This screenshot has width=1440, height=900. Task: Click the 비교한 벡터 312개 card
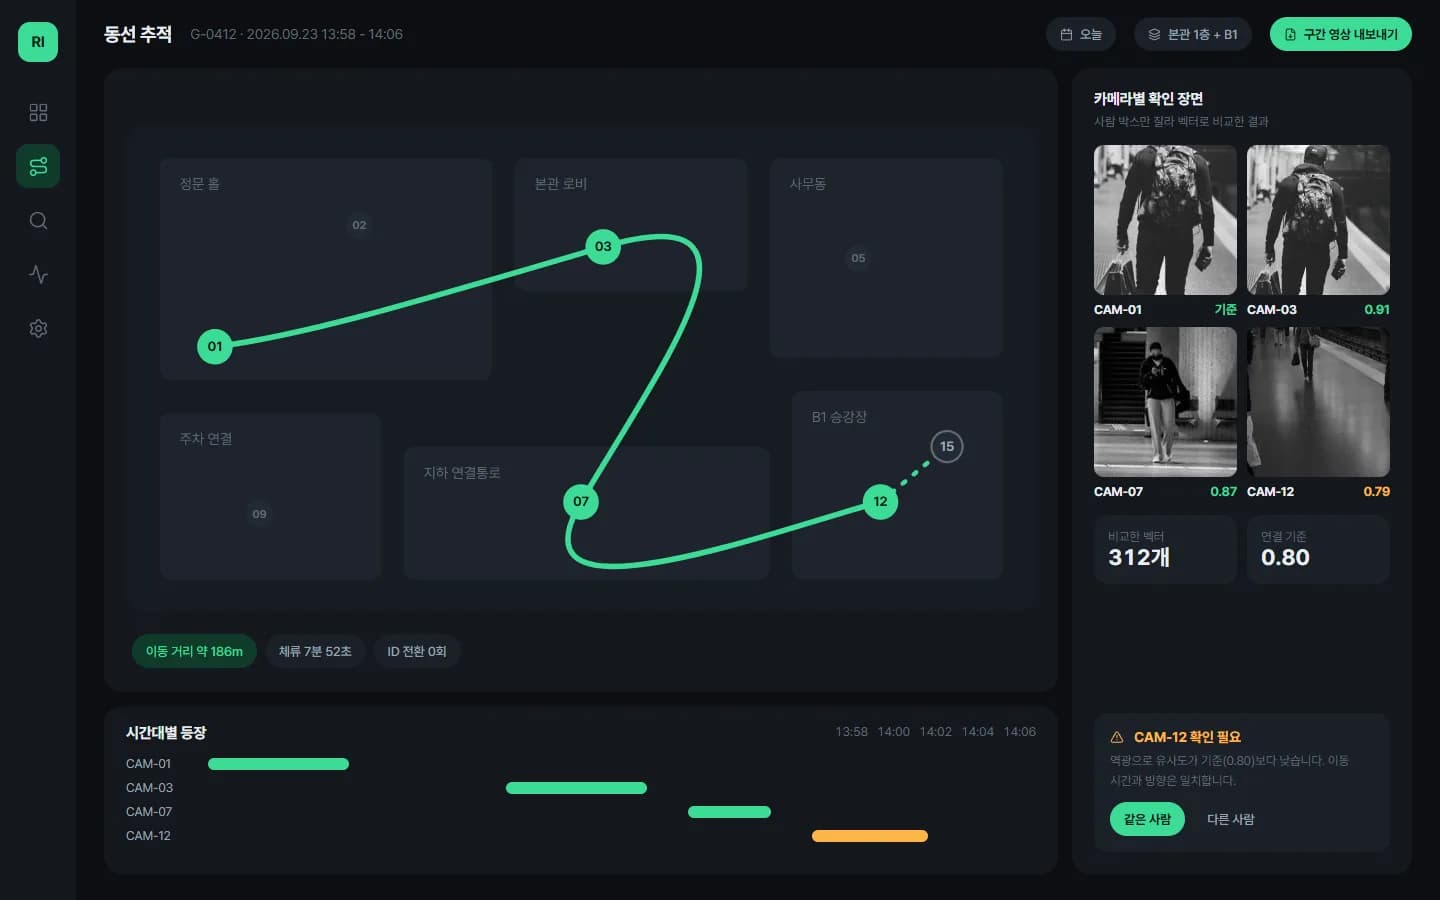1165,549
